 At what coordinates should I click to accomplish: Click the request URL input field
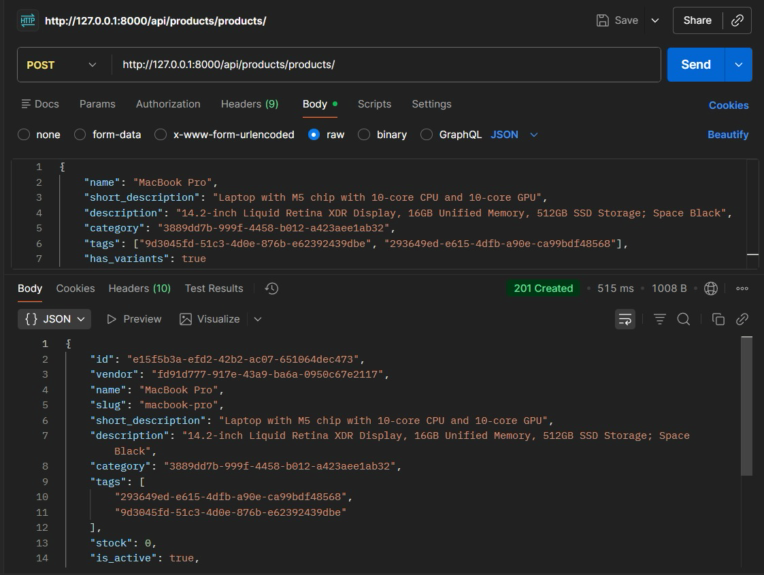[x=385, y=65]
